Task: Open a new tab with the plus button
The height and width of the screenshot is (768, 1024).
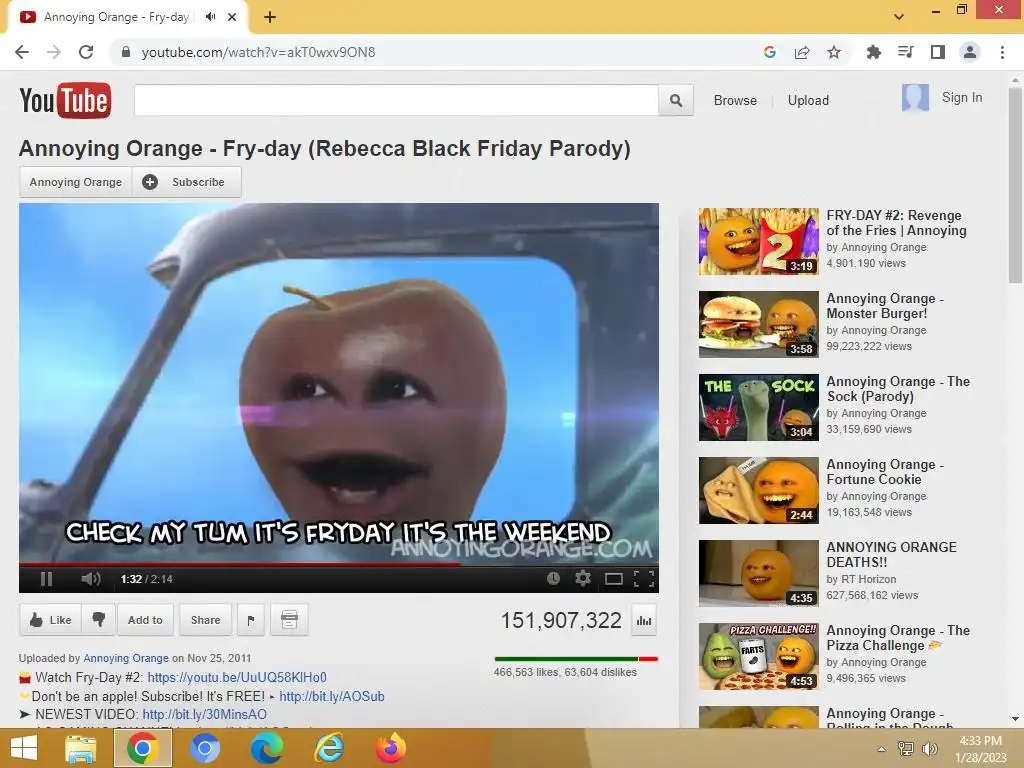Action: click(270, 17)
